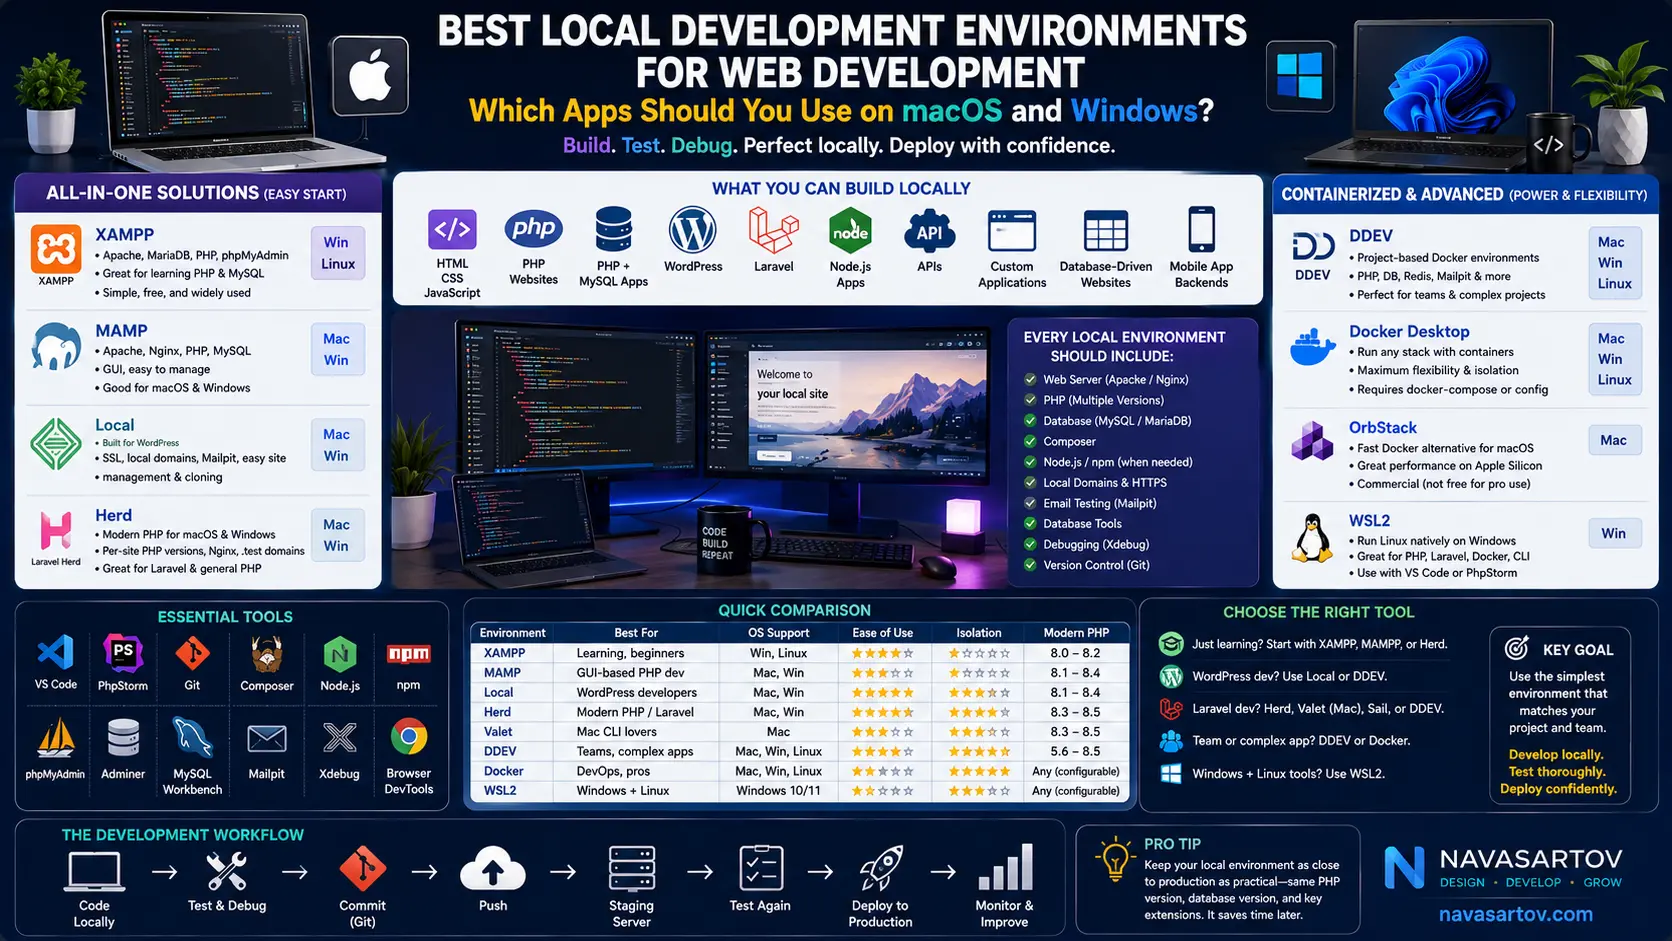Click the Web Server (Apache / Nginx) checkmark
This screenshot has height=941, width=1672.
pyautogui.click(x=1030, y=379)
